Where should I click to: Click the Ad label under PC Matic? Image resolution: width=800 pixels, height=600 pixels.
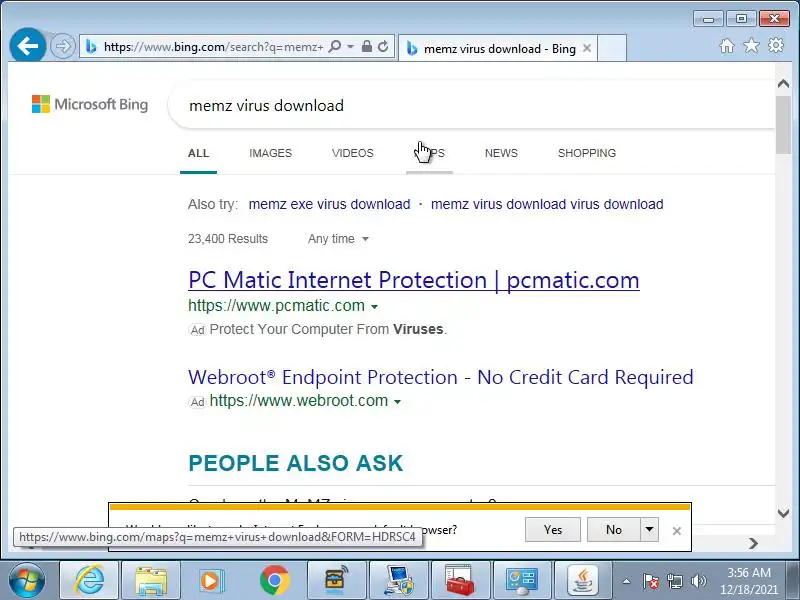click(x=197, y=330)
